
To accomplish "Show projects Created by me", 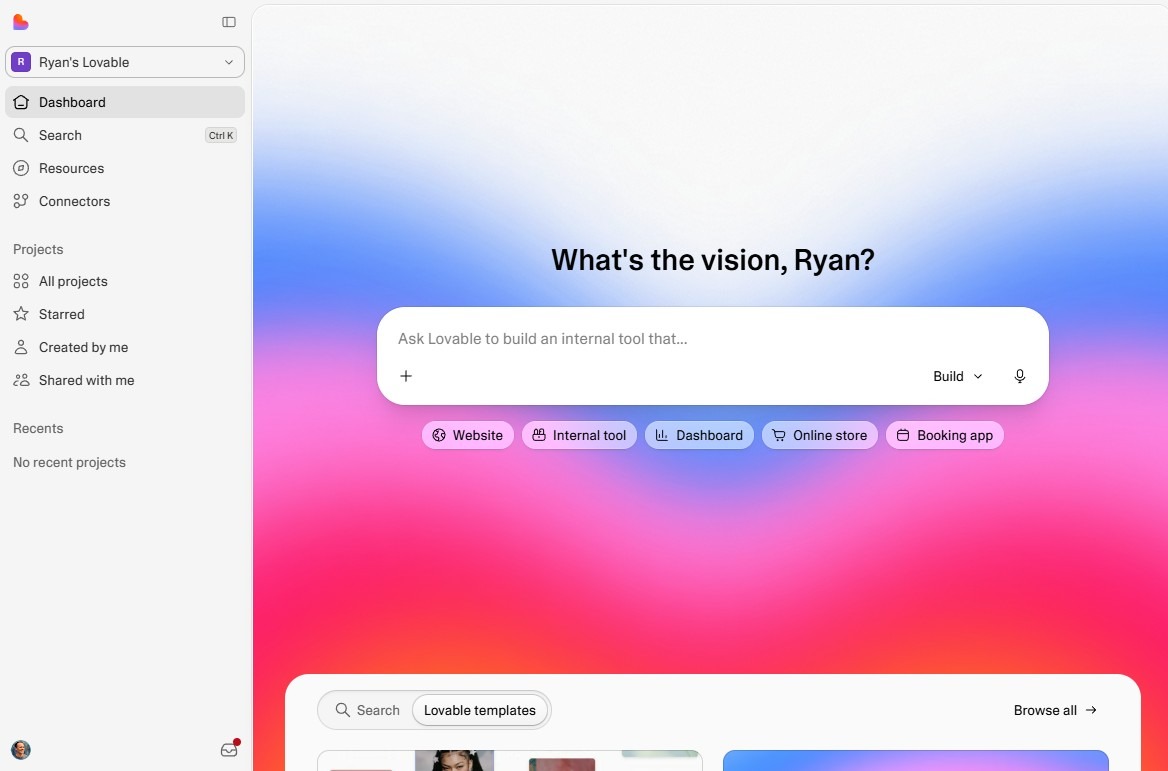I will (x=125, y=347).
